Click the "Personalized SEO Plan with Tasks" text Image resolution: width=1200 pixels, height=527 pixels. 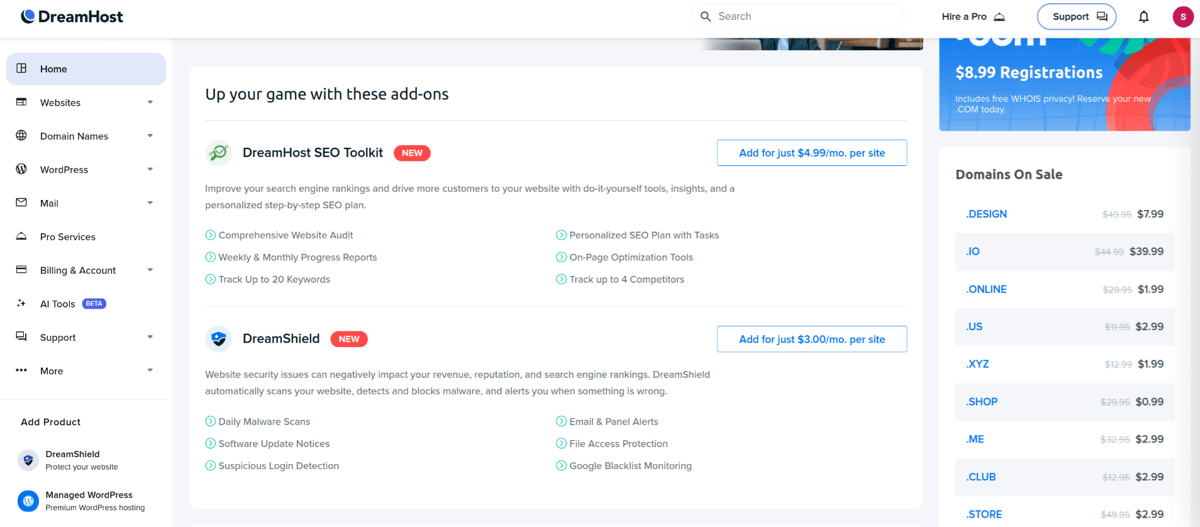click(644, 235)
